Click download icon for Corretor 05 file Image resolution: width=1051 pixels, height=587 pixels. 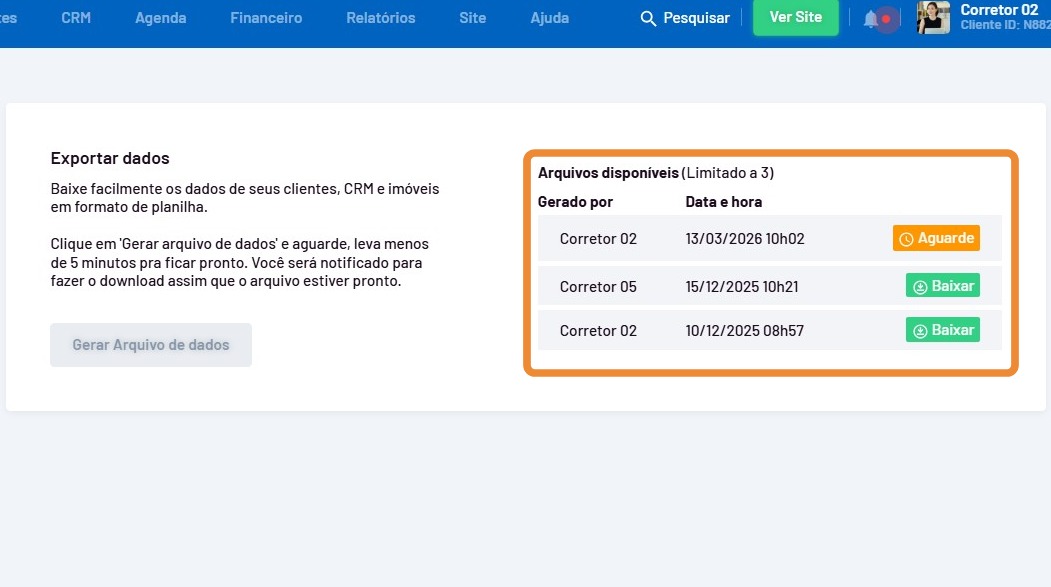click(919, 287)
